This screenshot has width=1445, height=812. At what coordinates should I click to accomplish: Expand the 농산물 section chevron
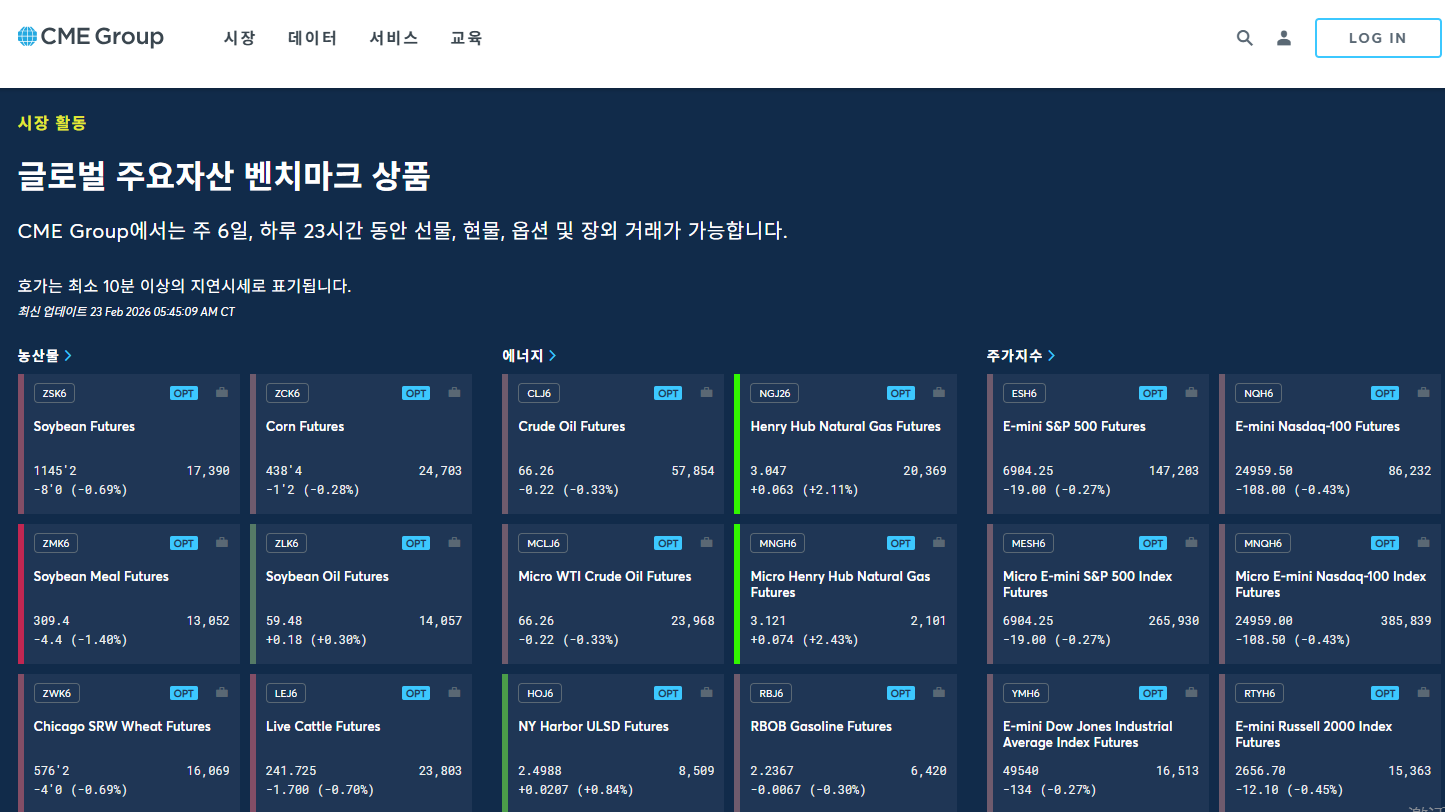click(x=68, y=355)
